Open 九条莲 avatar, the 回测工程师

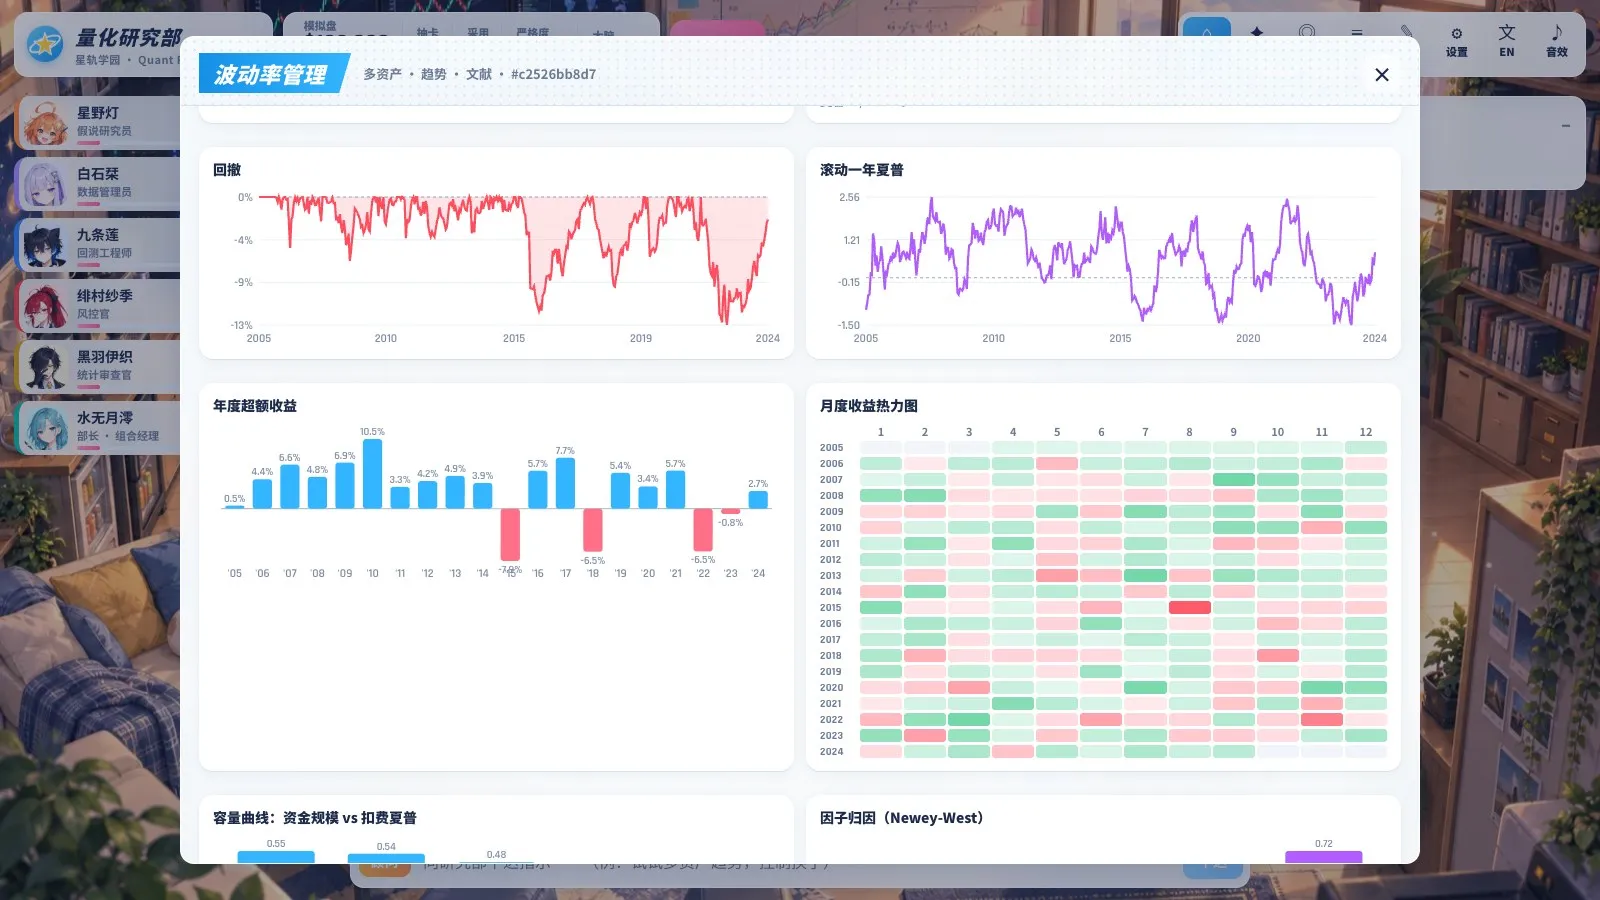pos(44,245)
